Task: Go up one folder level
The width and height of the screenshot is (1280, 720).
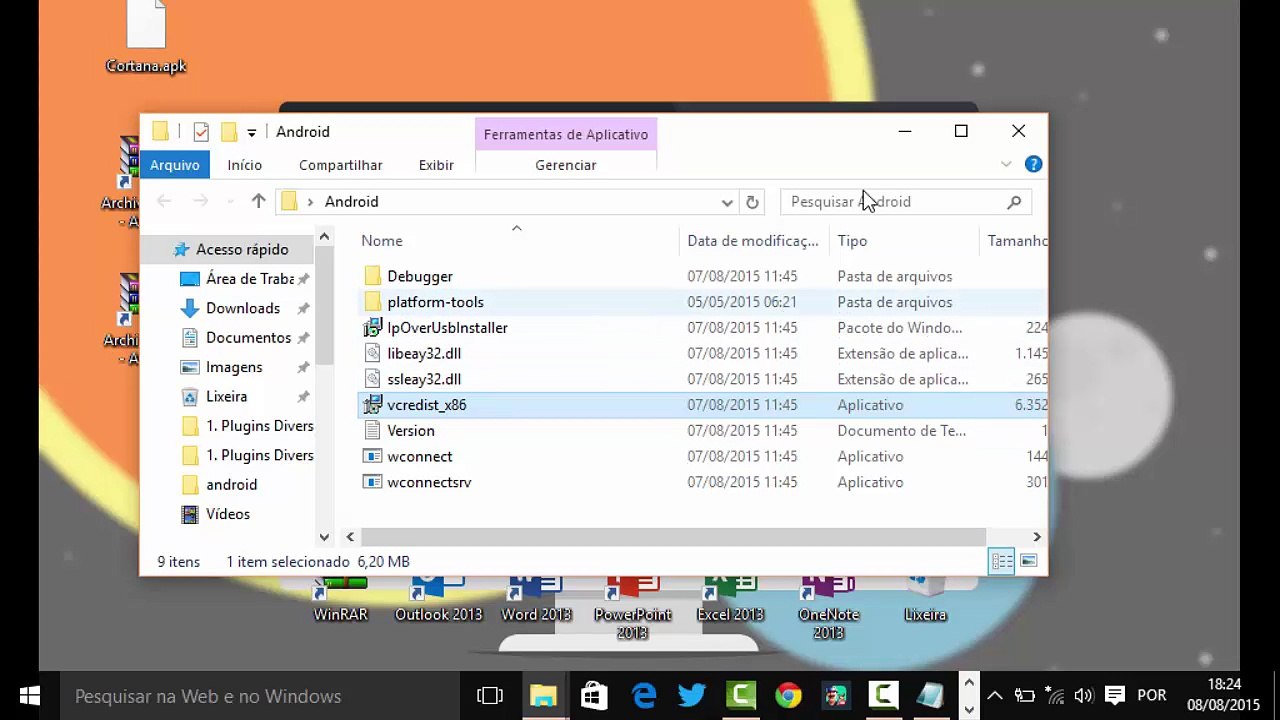Action: point(258,201)
